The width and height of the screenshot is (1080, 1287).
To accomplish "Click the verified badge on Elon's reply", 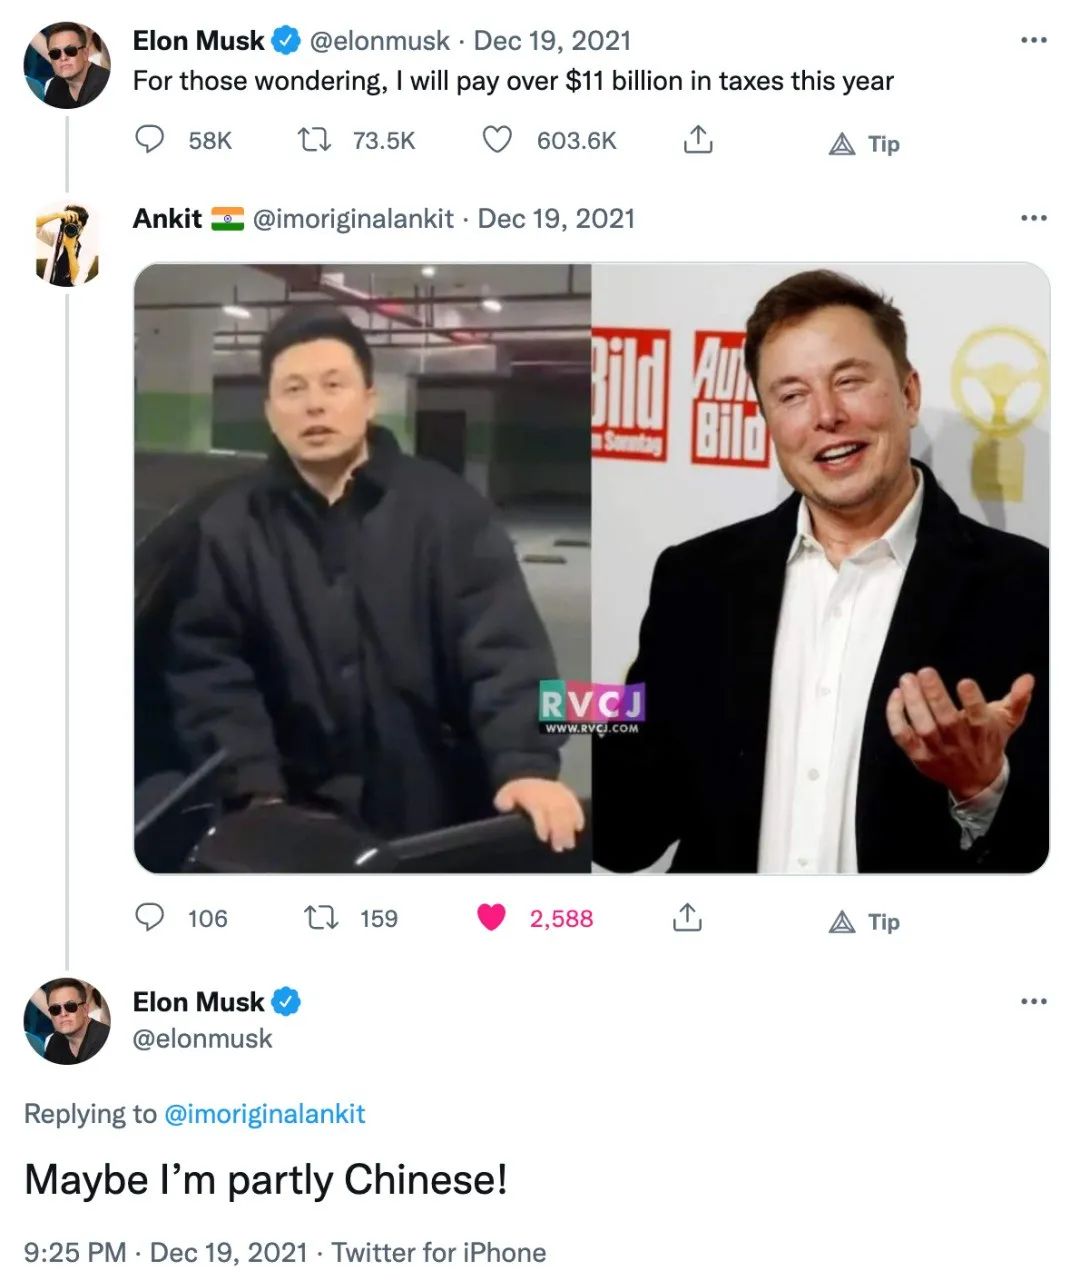I will click(287, 1001).
